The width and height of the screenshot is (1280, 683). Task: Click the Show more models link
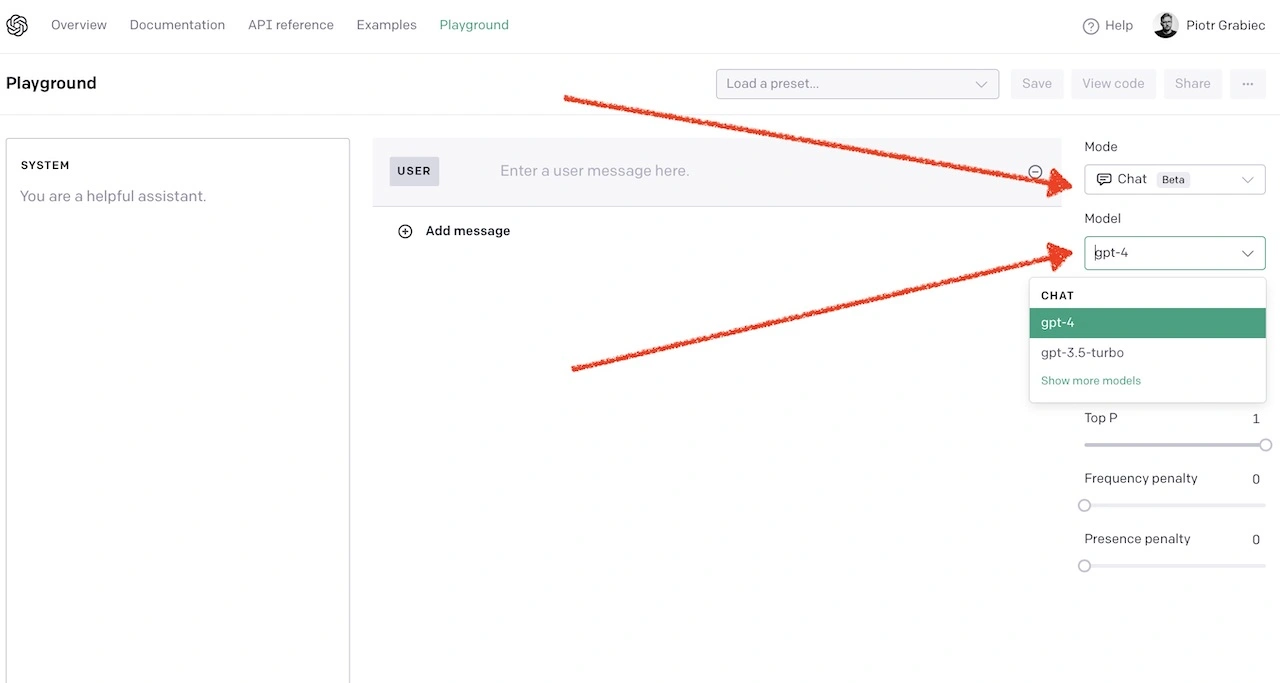[x=1090, y=381]
